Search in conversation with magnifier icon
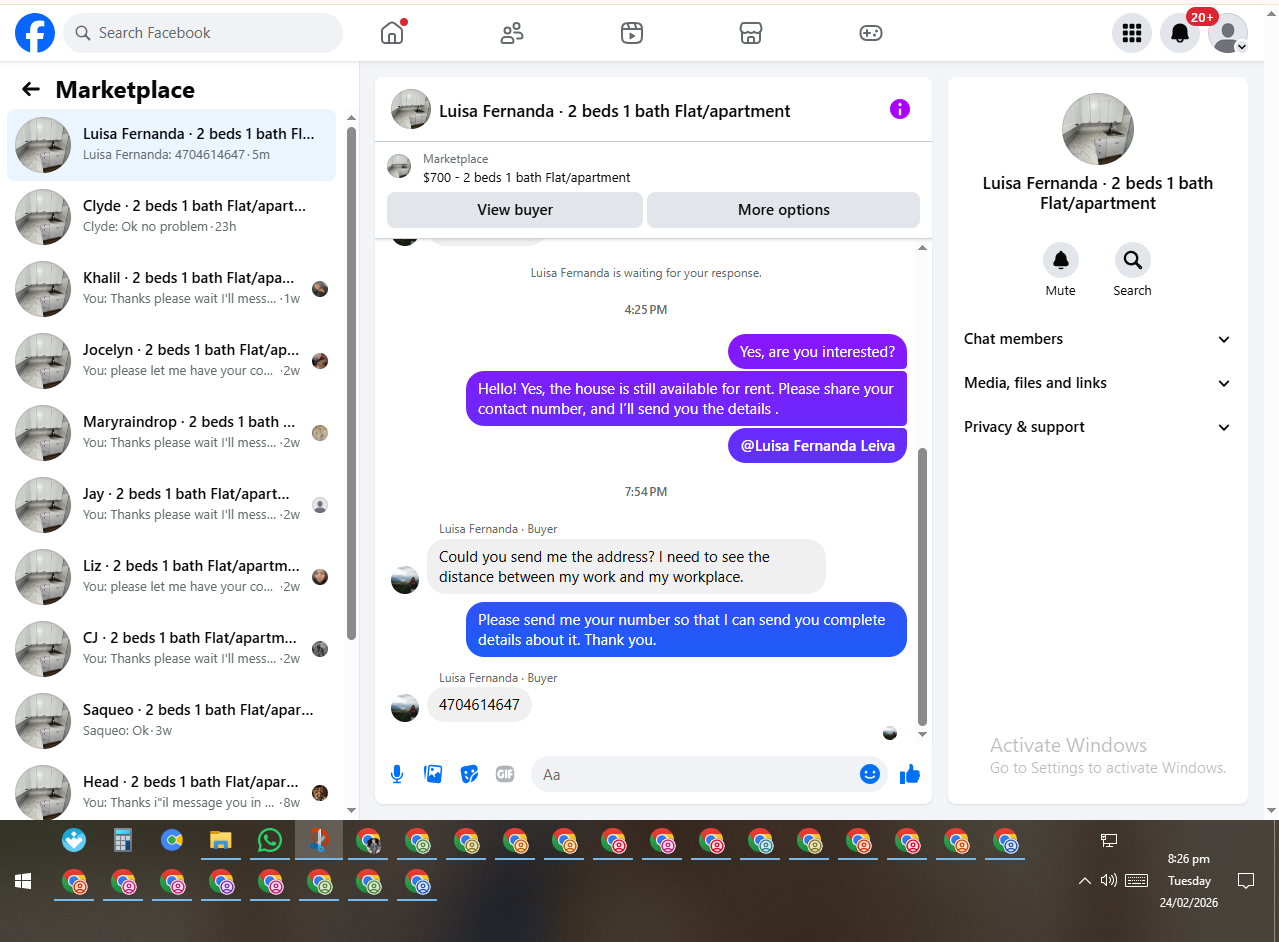The height and width of the screenshot is (942, 1279). pyautogui.click(x=1133, y=260)
